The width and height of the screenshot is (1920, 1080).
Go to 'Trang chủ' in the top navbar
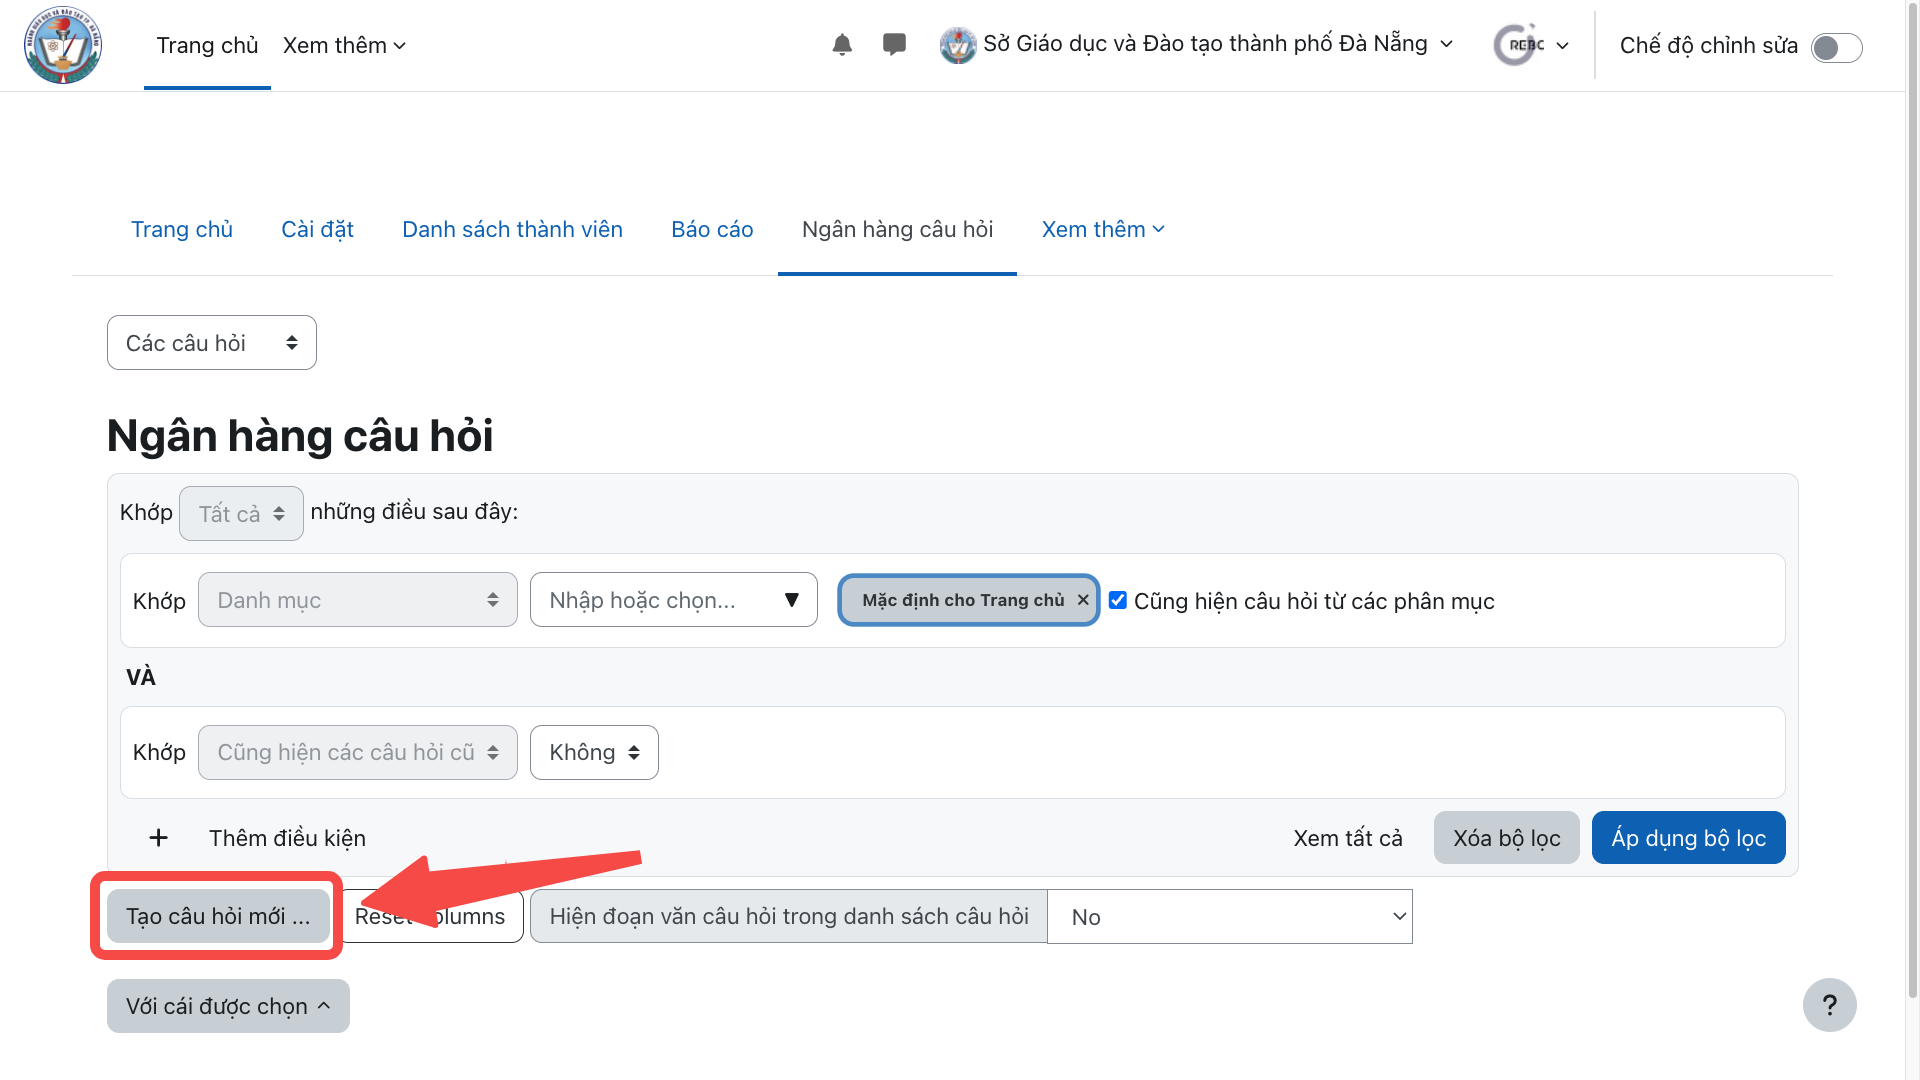[207, 46]
